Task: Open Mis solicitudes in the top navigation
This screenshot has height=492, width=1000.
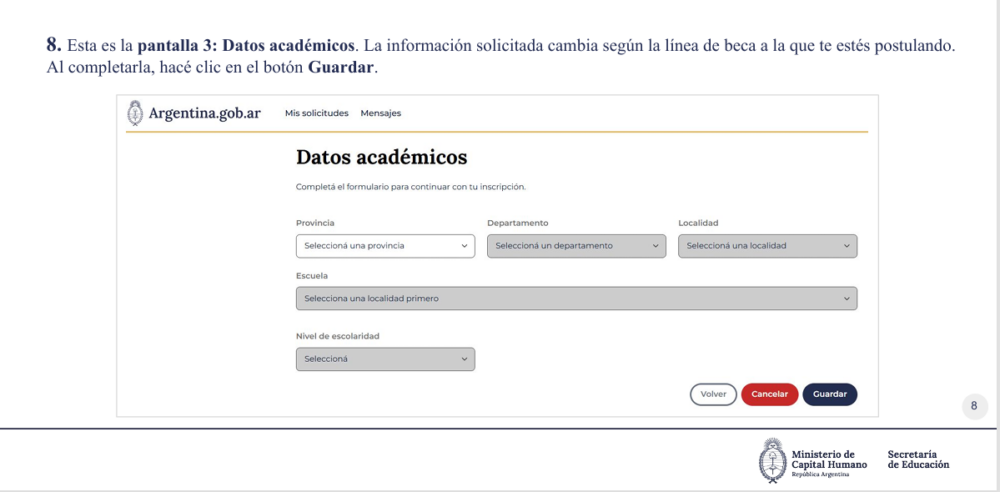Action: [x=316, y=113]
